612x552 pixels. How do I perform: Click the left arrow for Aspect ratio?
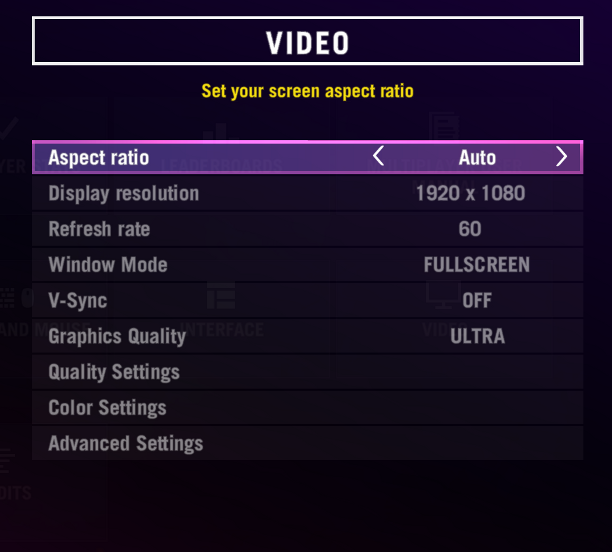(x=378, y=156)
